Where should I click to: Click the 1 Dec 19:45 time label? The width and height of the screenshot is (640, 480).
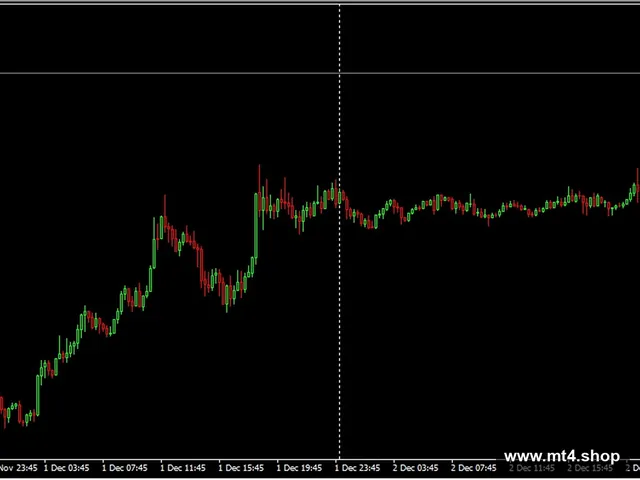pyautogui.click(x=300, y=468)
